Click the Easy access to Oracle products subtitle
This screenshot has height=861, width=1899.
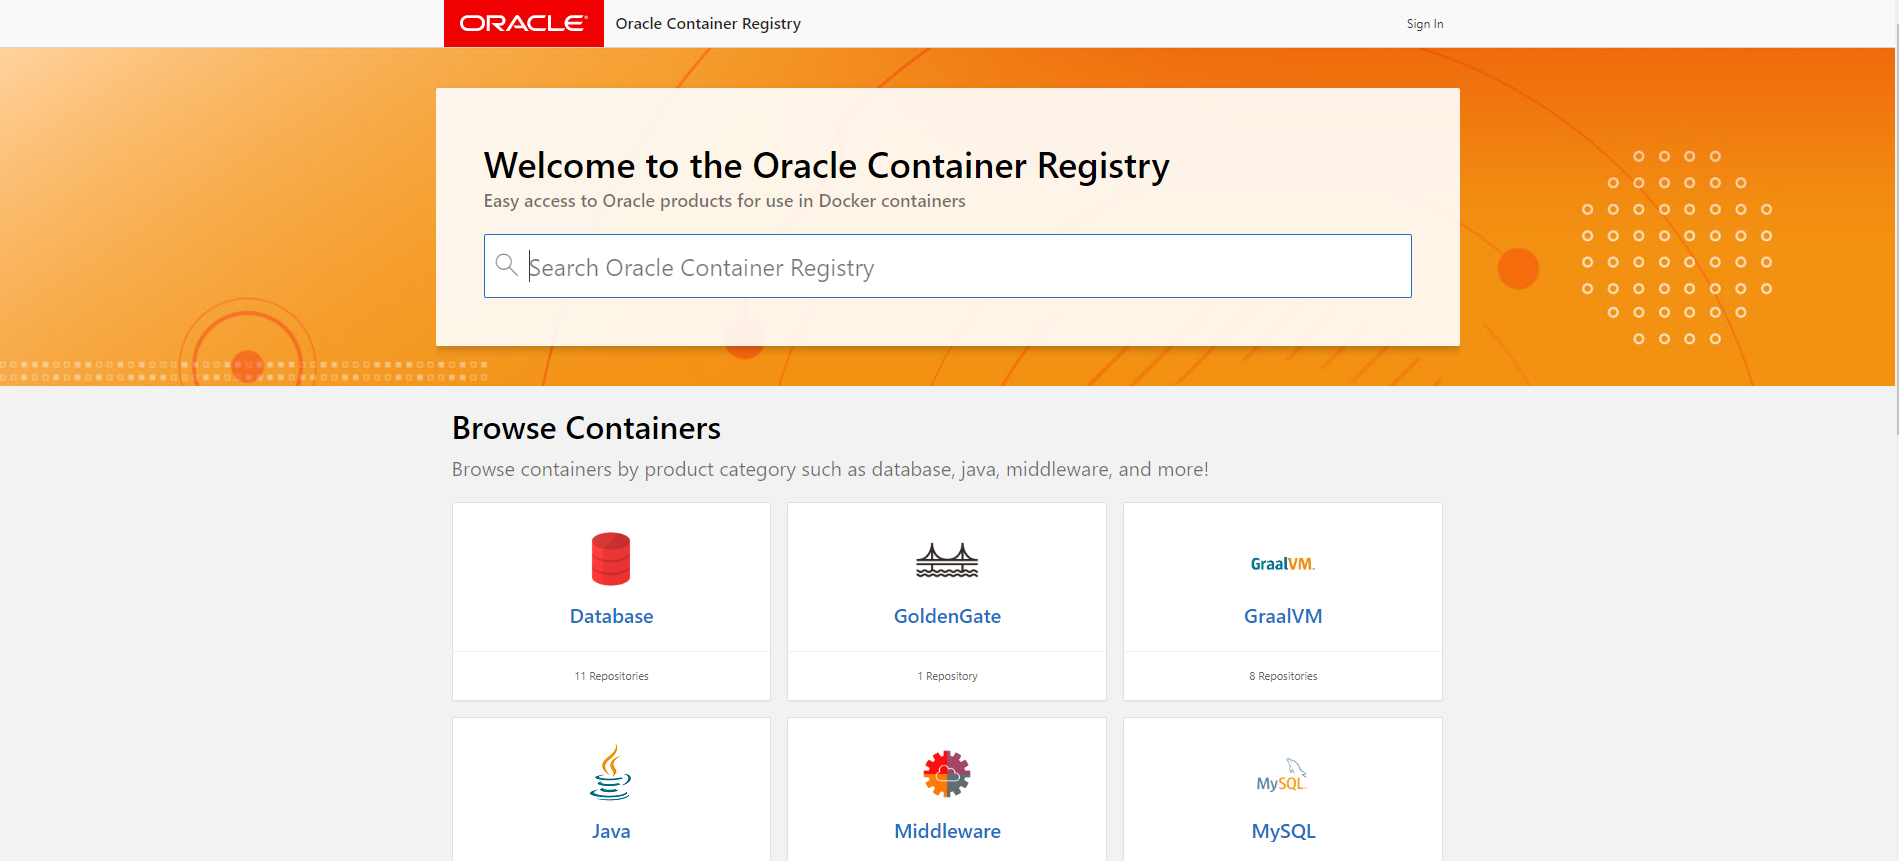click(x=724, y=201)
